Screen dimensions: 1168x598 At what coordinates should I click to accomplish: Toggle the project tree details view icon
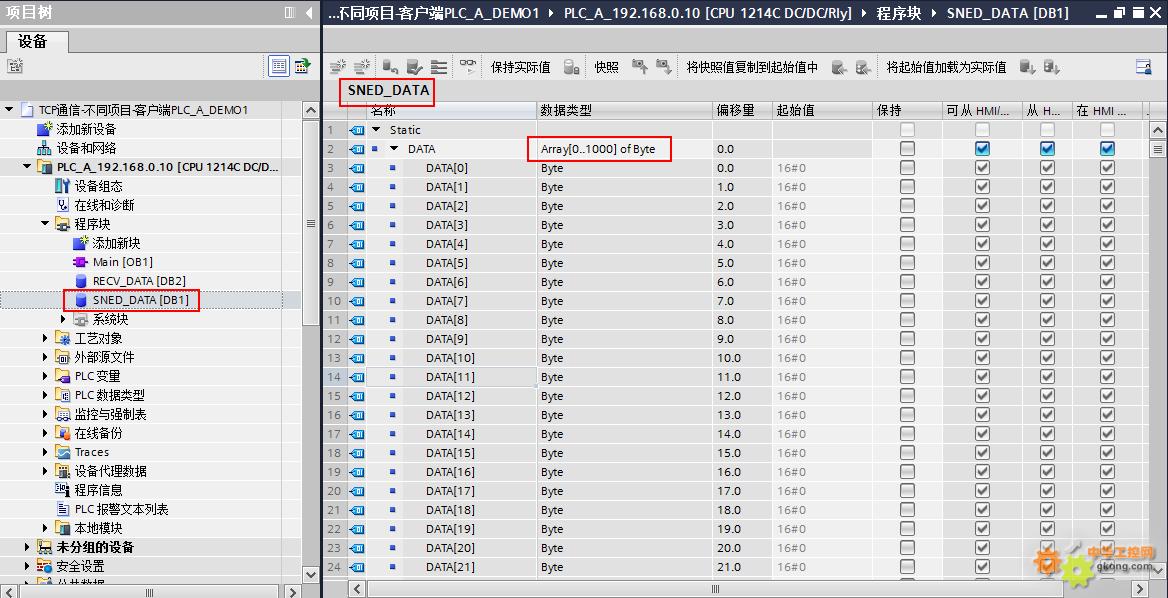[279, 66]
